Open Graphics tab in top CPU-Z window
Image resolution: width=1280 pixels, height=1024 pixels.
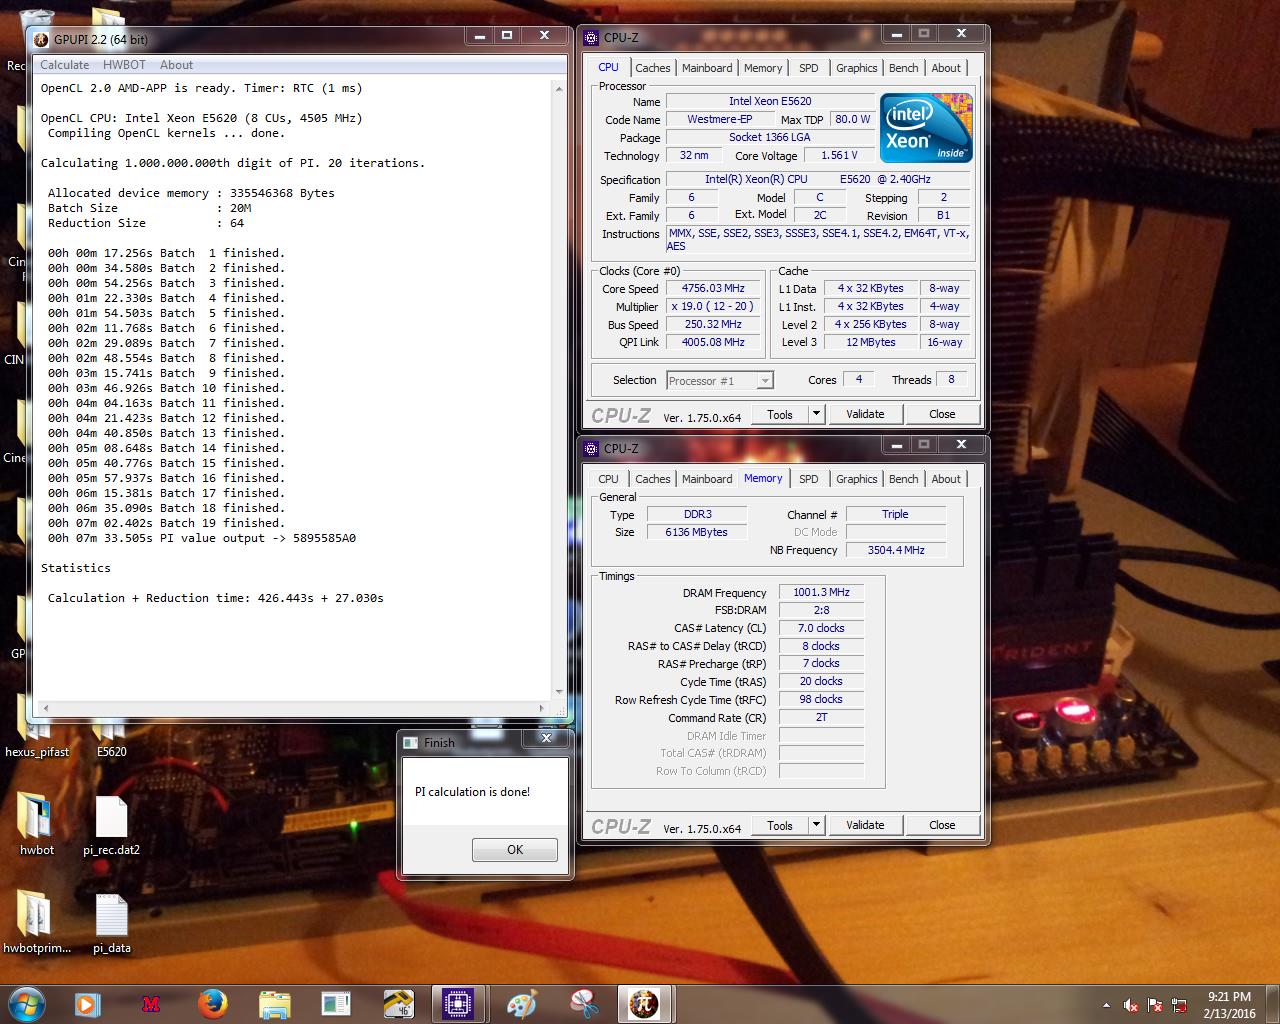[x=857, y=68]
